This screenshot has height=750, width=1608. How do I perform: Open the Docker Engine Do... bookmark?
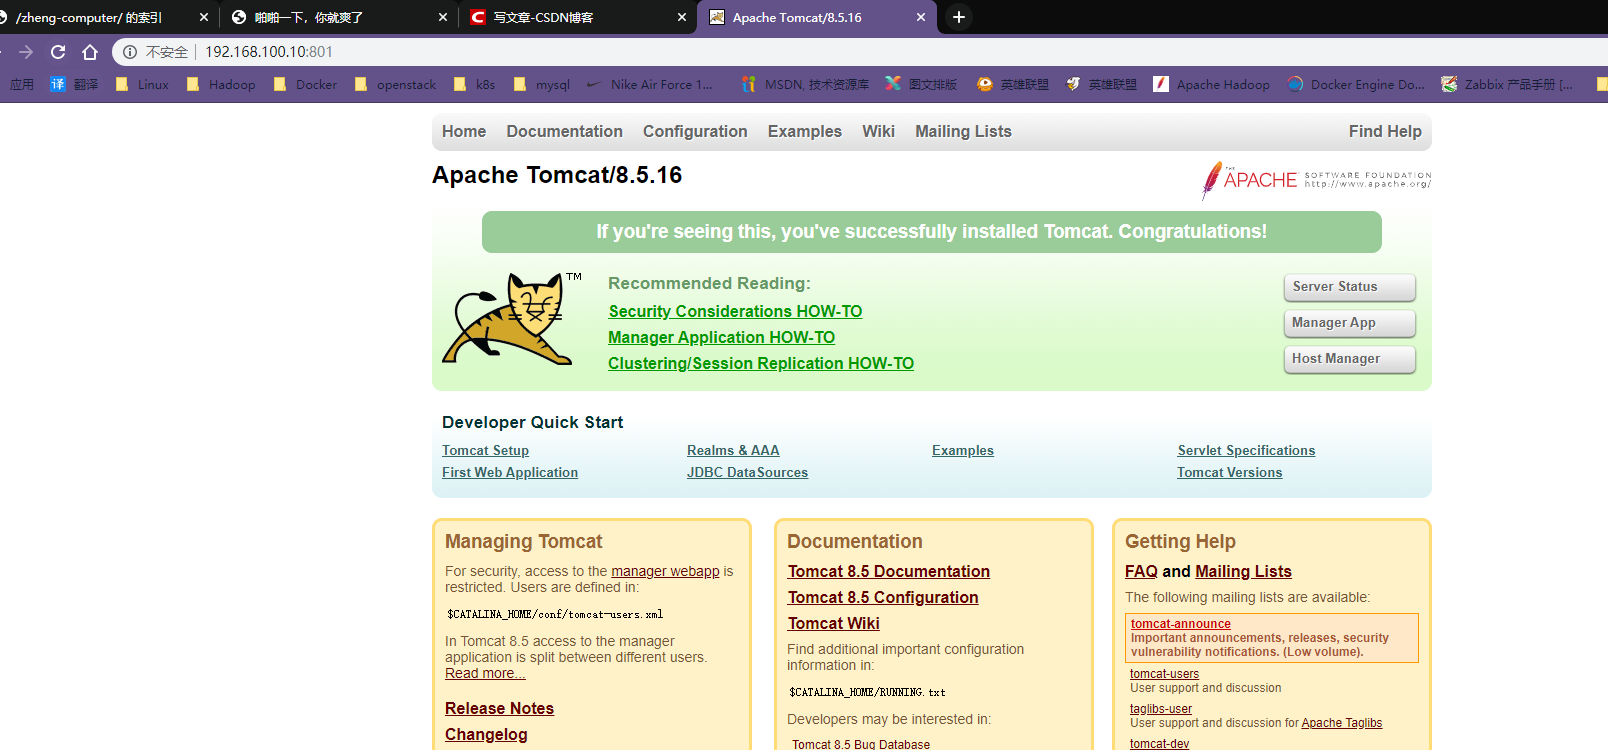1356,84
